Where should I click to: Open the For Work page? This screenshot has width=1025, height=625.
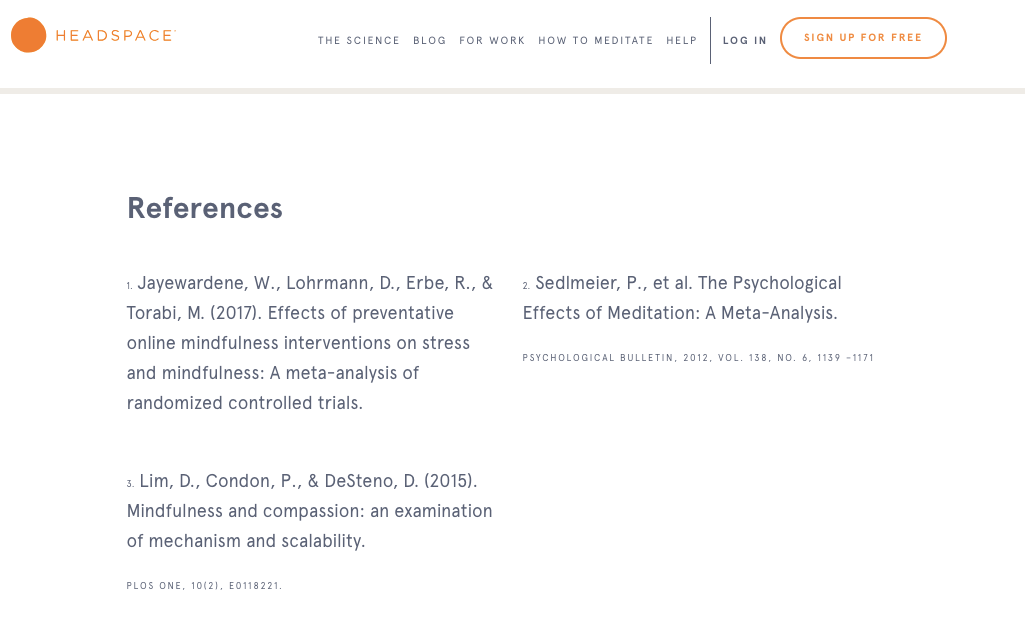(492, 41)
